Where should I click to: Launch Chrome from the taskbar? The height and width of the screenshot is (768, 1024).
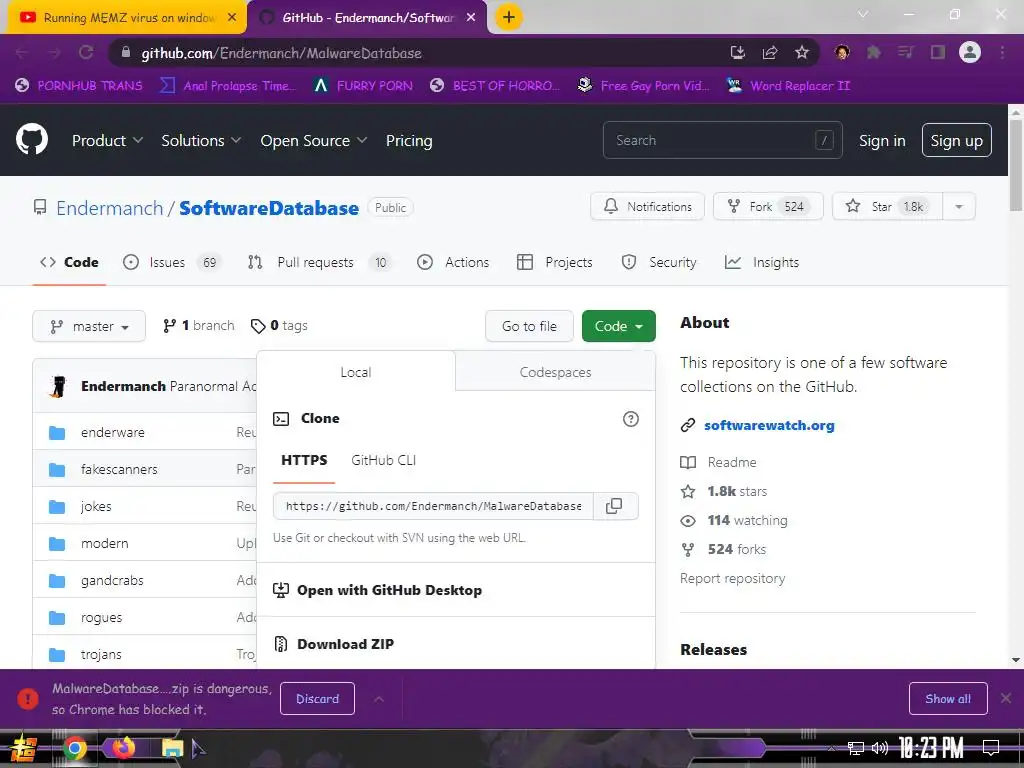pos(74,748)
